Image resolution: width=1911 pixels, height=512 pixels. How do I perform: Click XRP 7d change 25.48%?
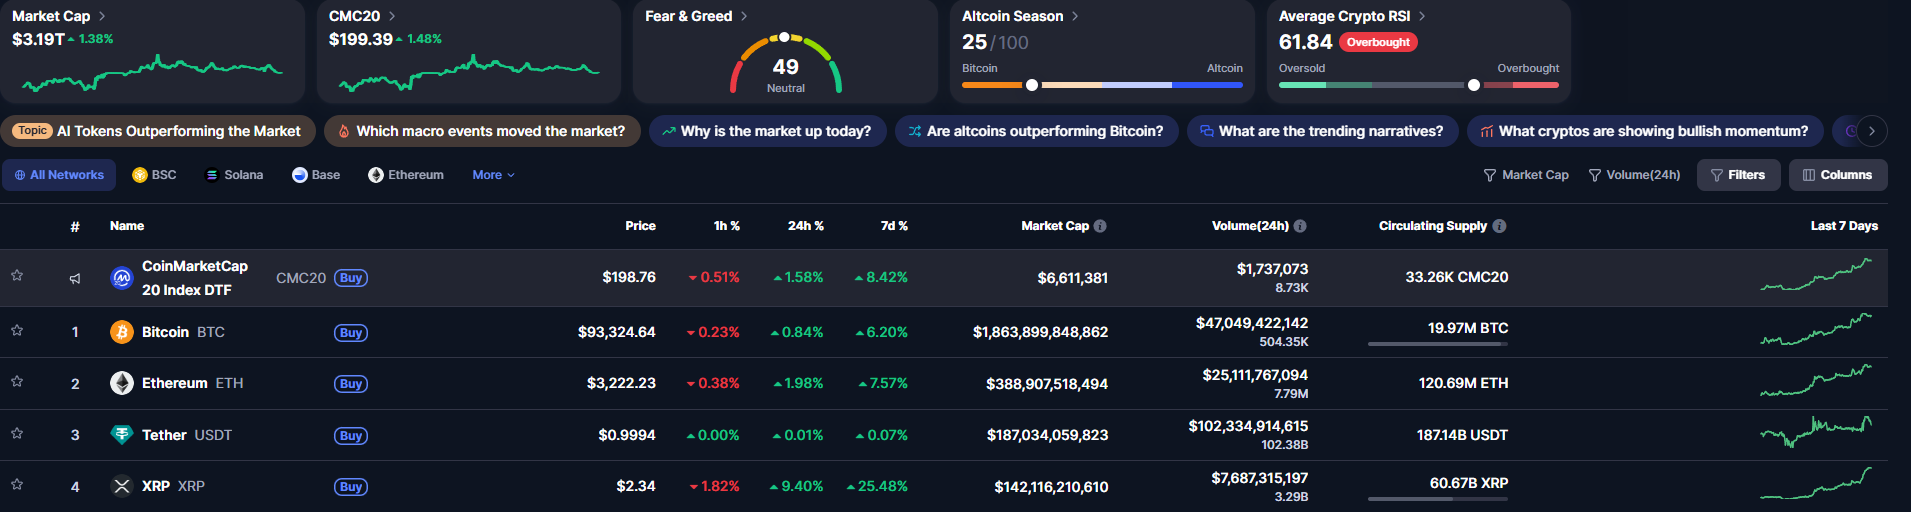877,486
